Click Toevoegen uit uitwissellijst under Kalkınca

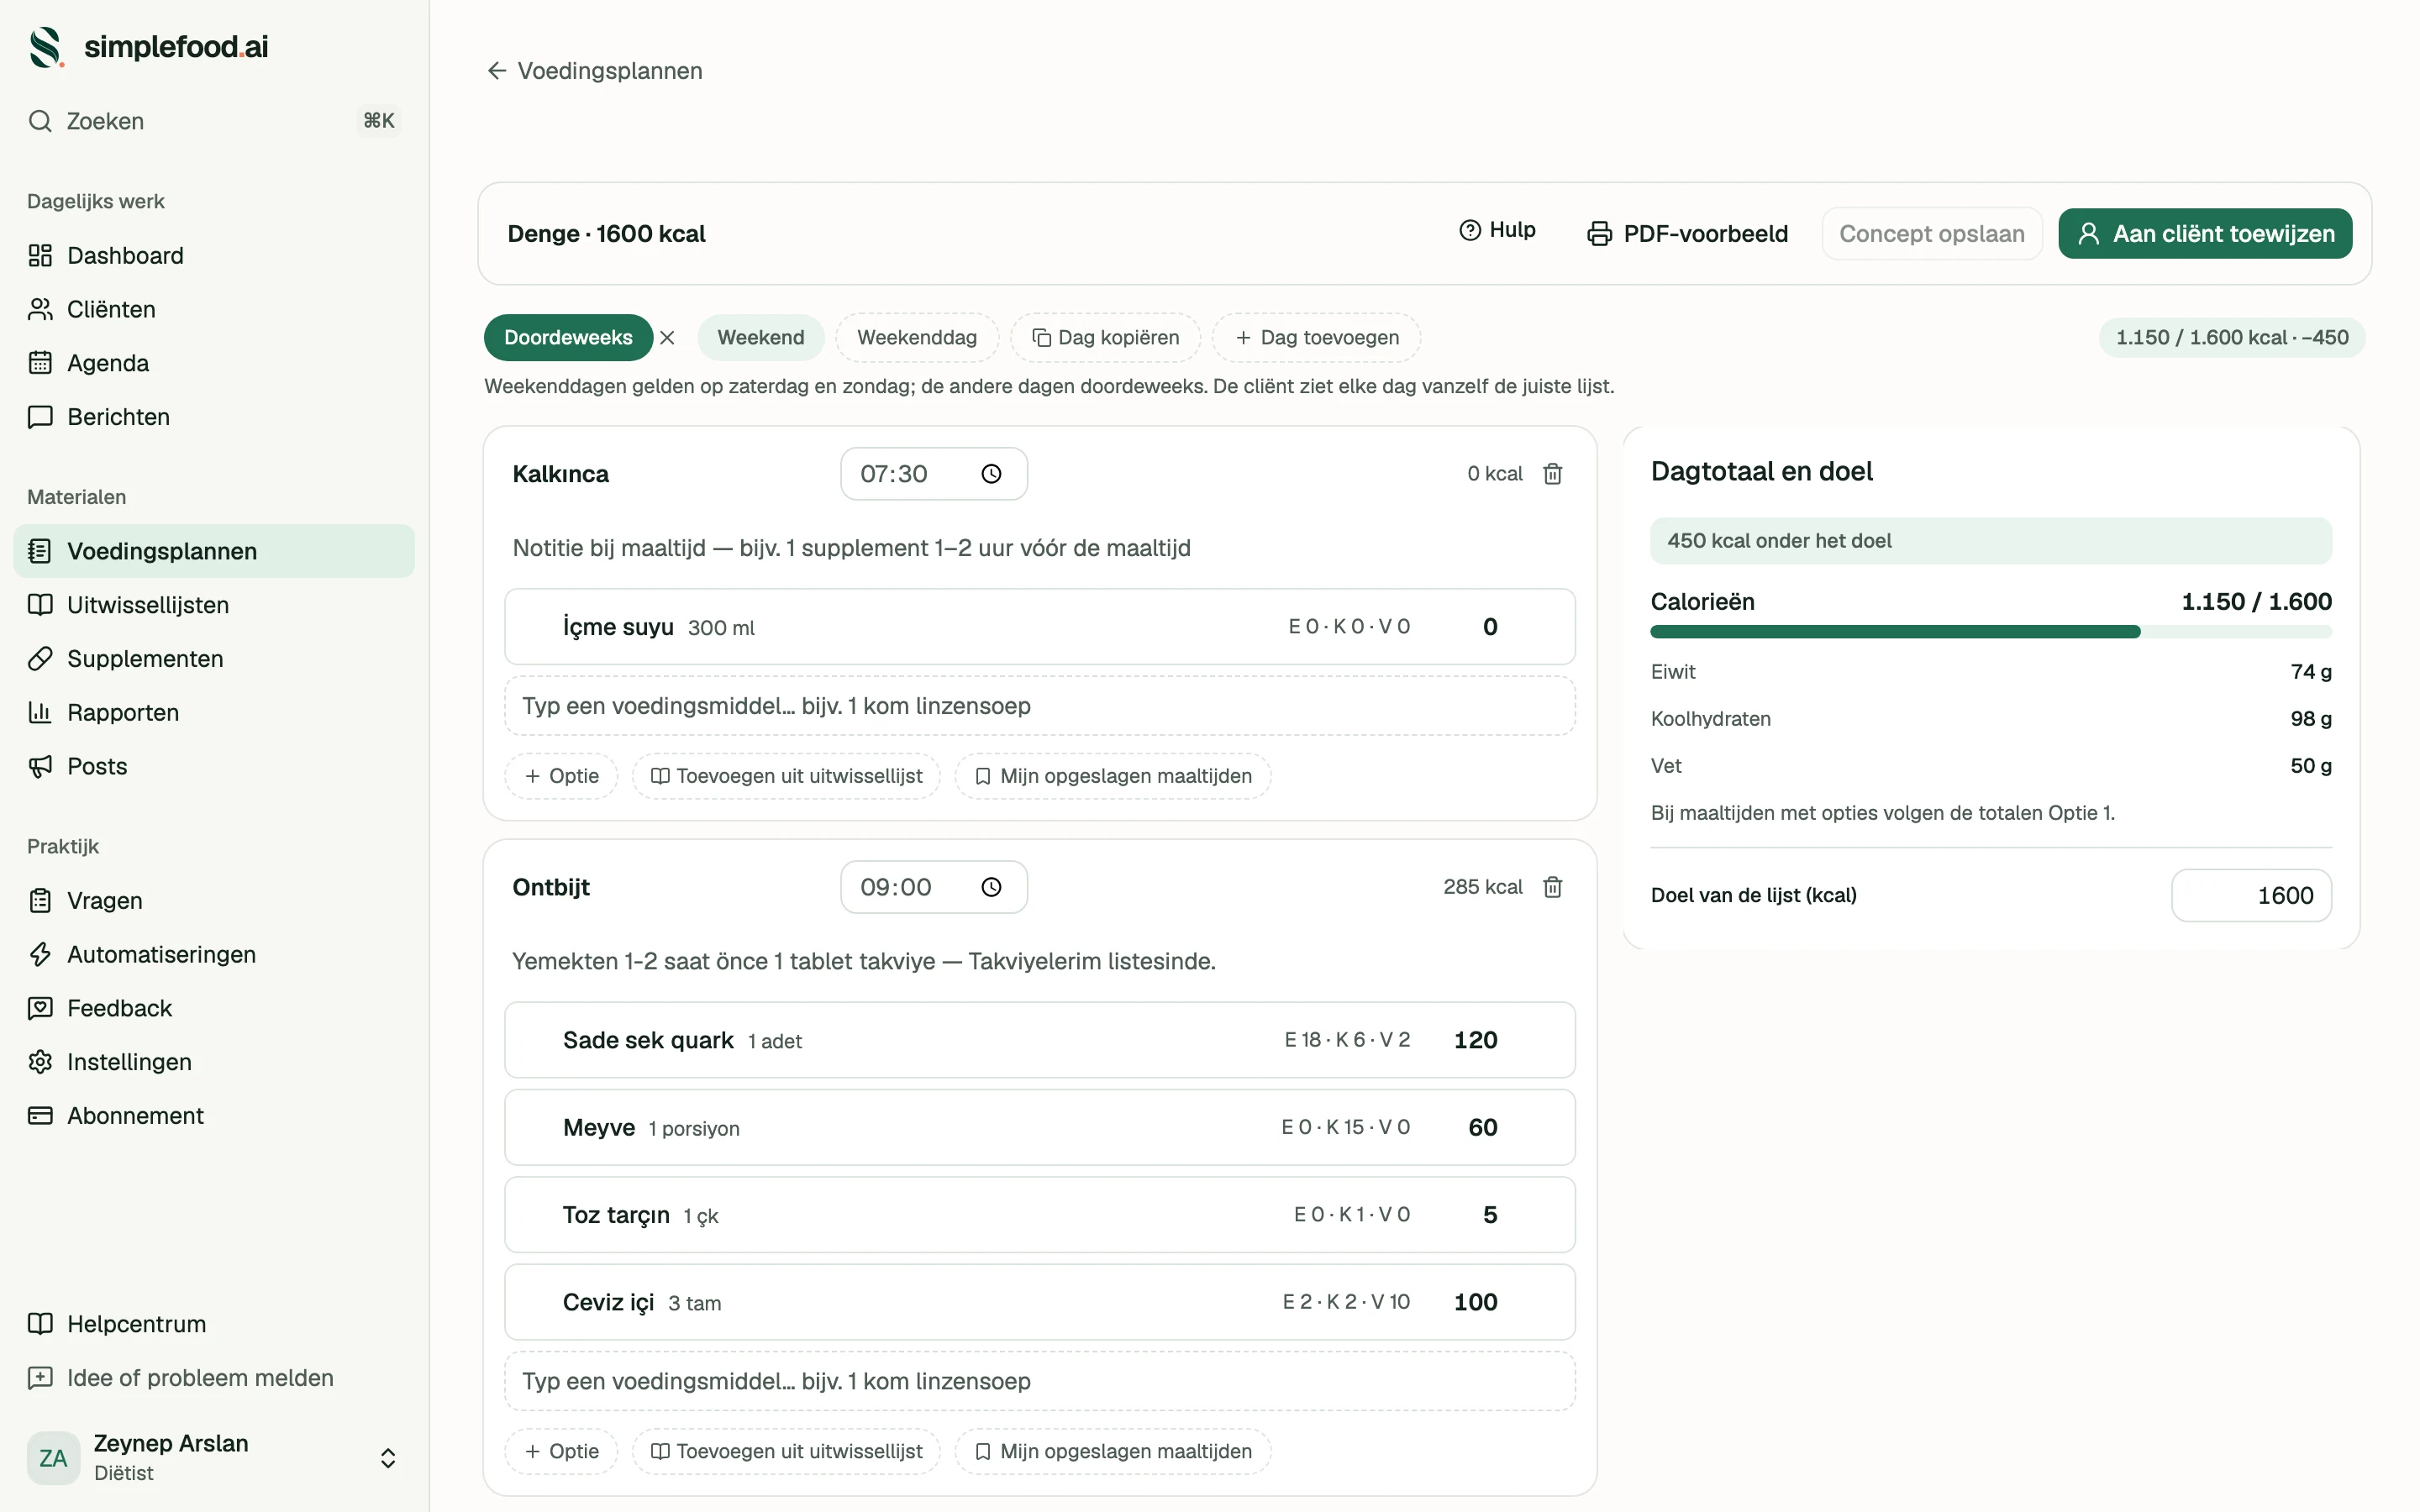pyautogui.click(x=786, y=776)
